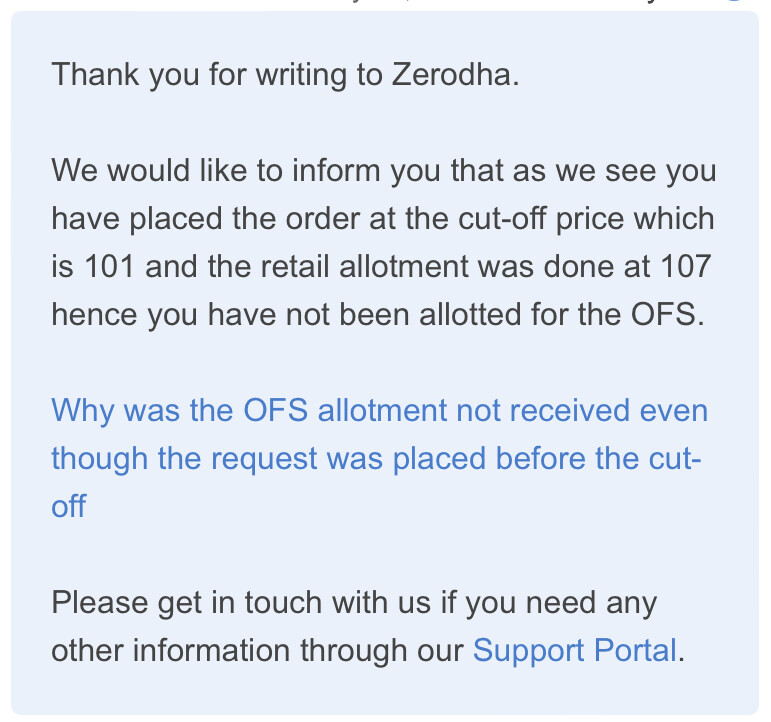
Task: Click the words 'retail allotment' in message
Action: 364,267
